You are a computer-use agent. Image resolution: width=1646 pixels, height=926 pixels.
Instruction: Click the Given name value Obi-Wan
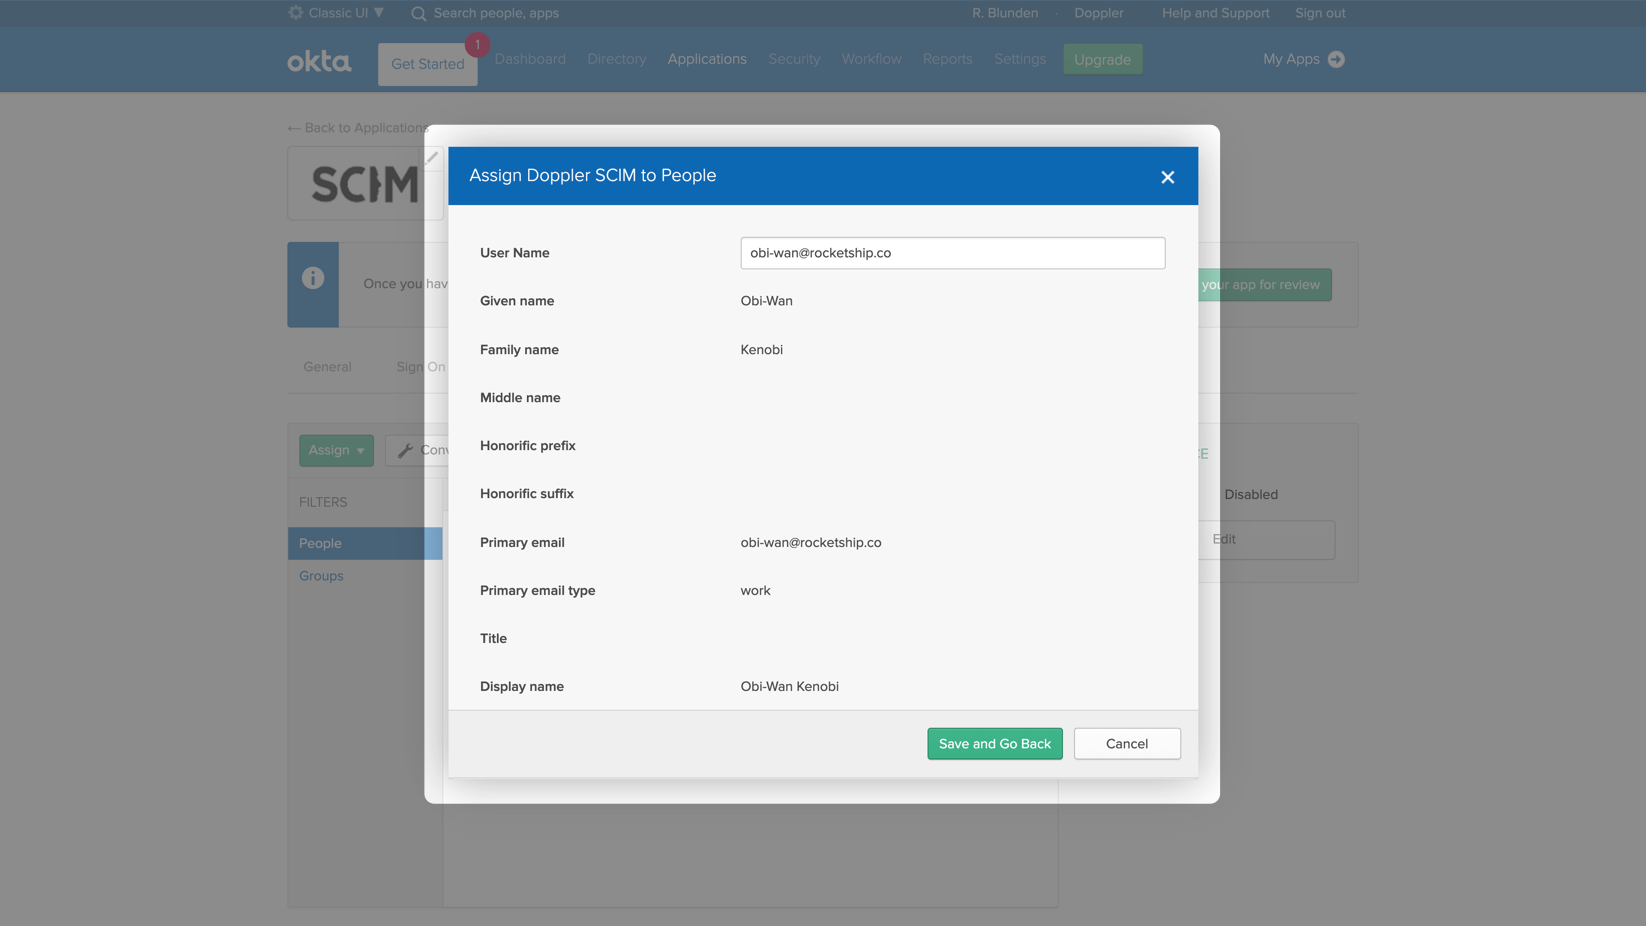(766, 300)
